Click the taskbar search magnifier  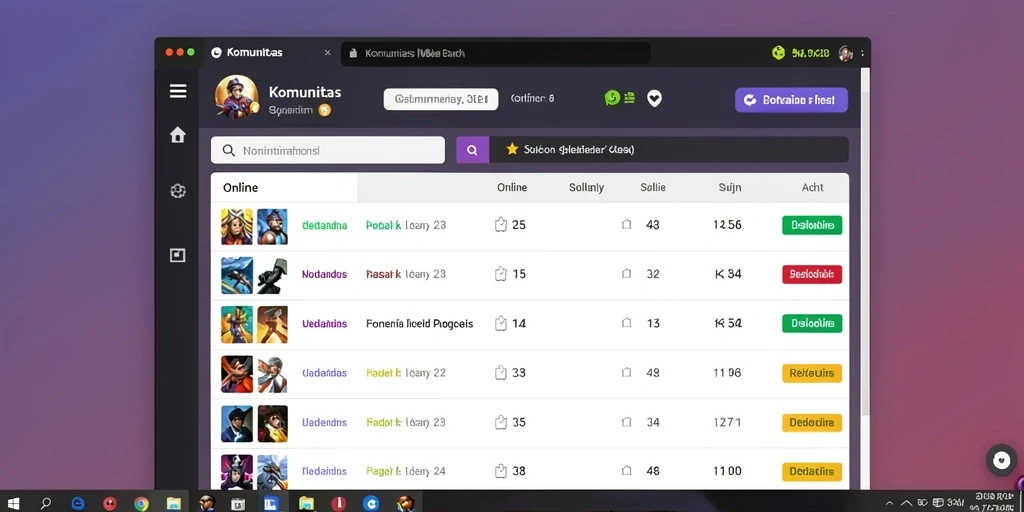point(46,504)
